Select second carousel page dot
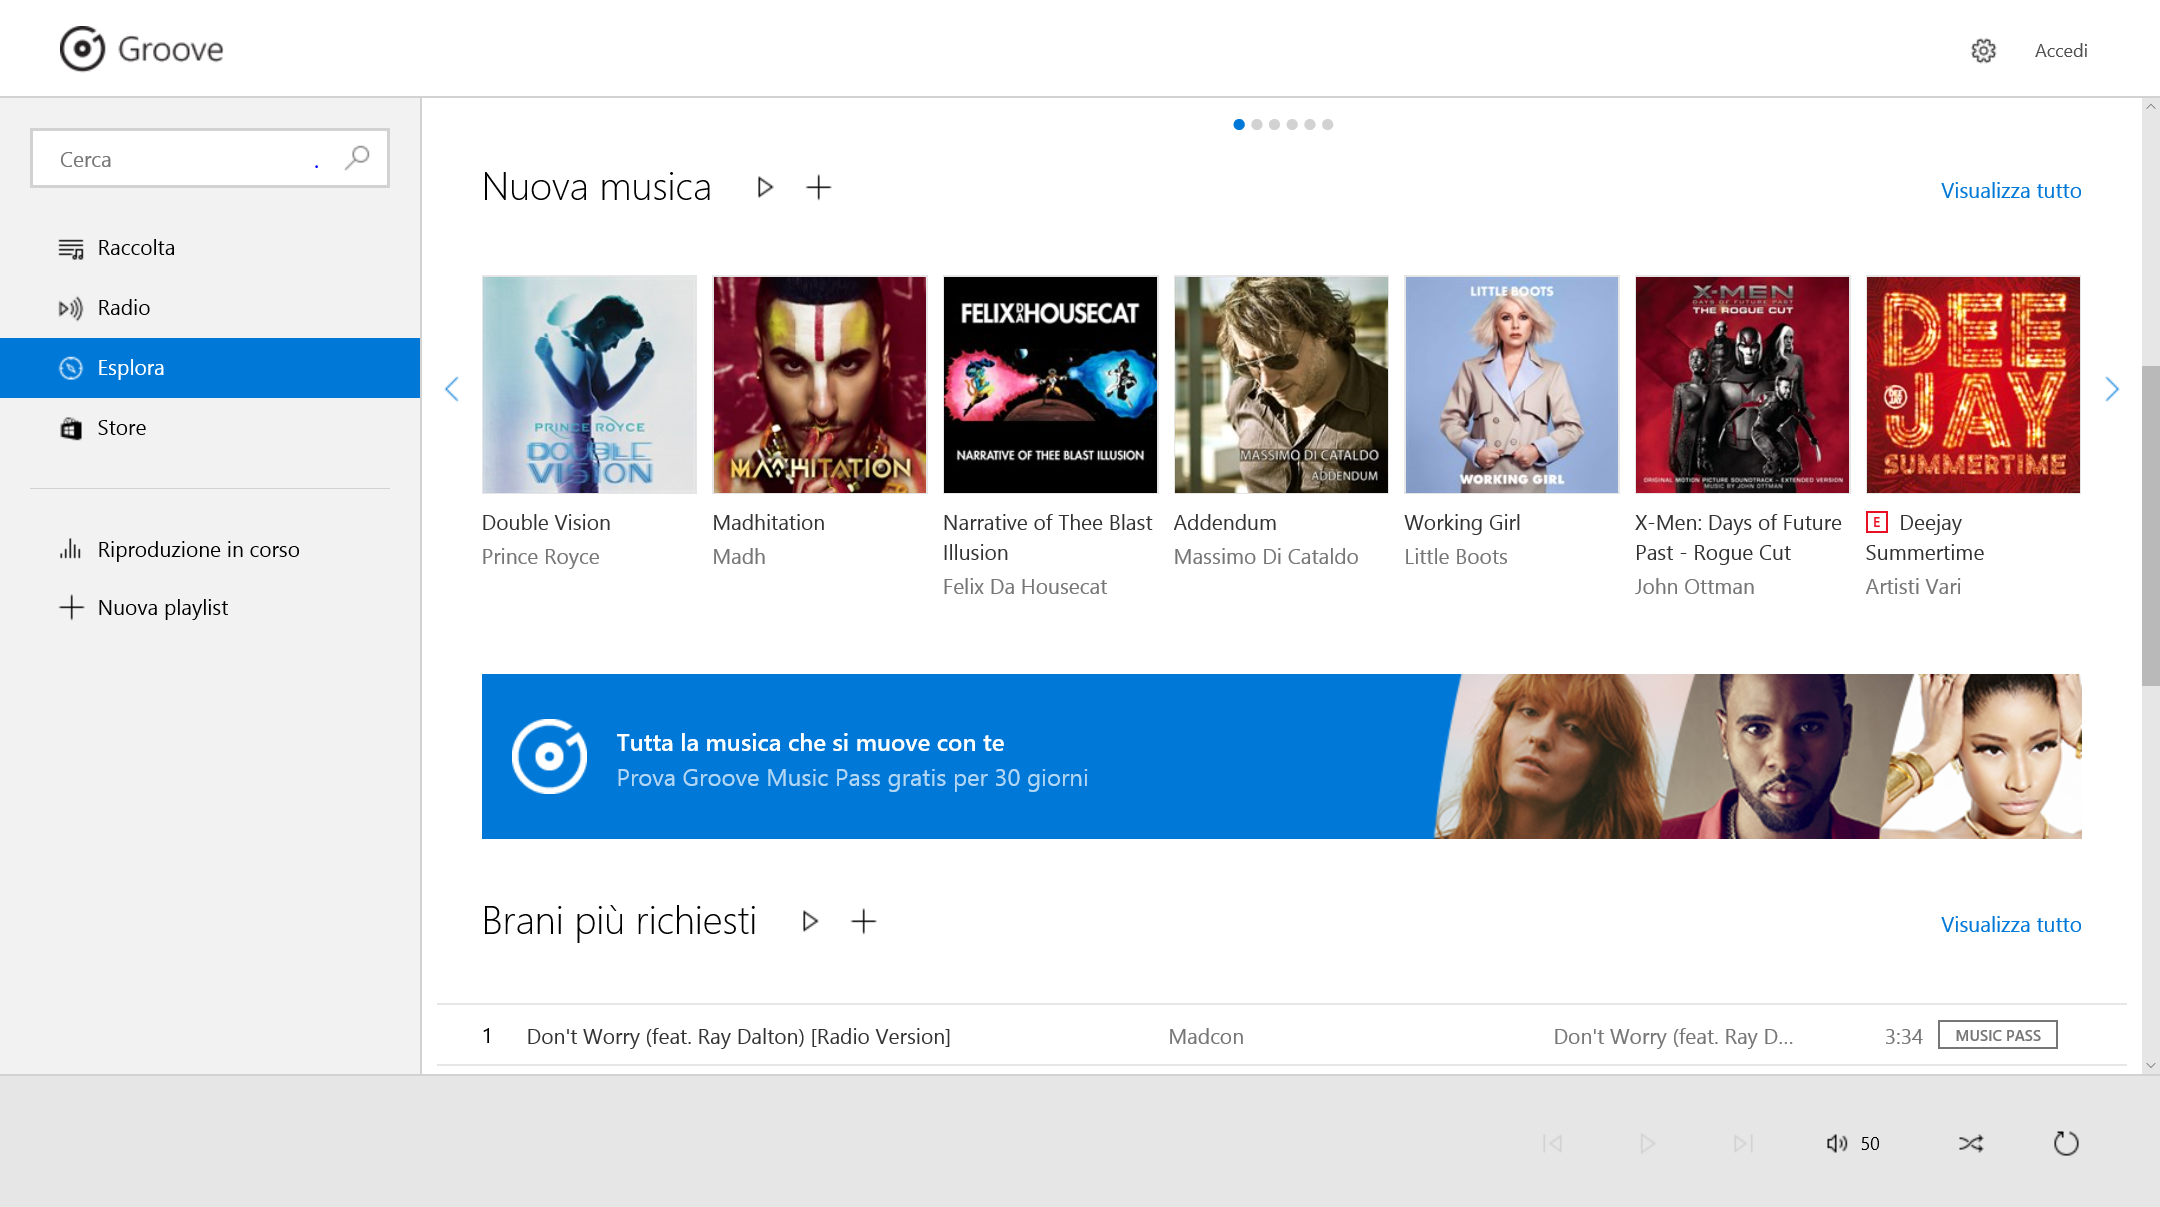Image resolution: width=2160 pixels, height=1207 pixels. click(1257, 124)
